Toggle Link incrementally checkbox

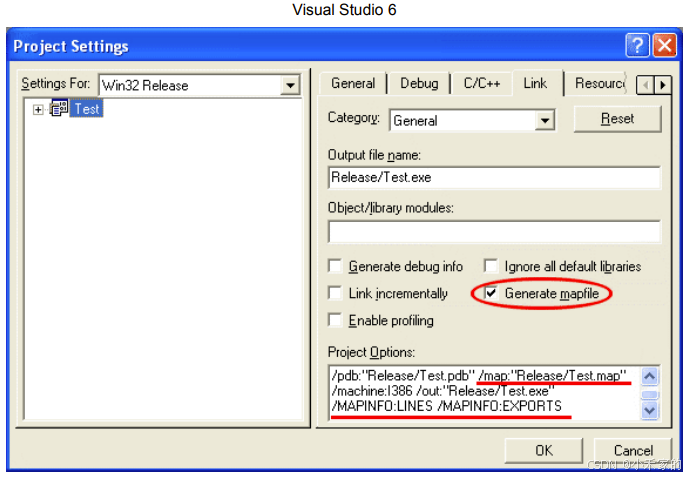[x=335, y=293]
